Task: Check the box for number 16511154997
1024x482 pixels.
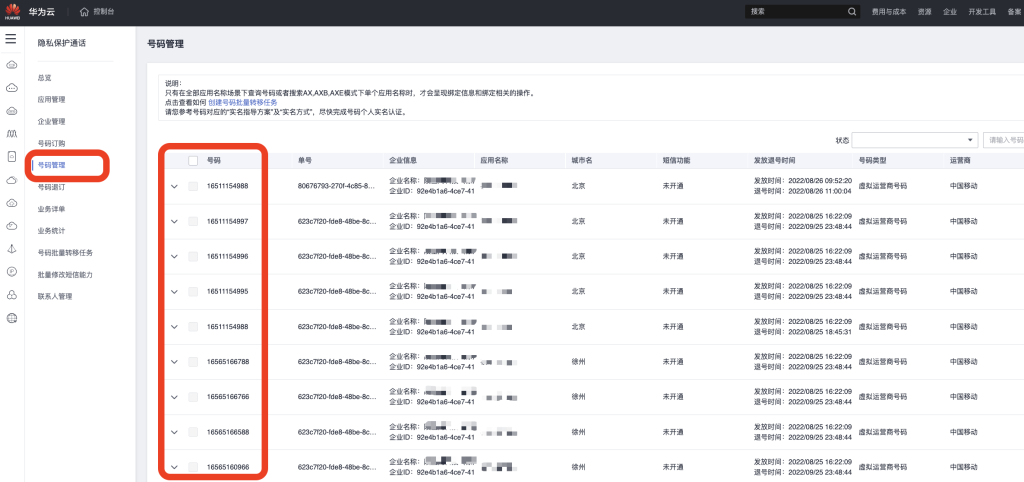Action: (193, 221)
